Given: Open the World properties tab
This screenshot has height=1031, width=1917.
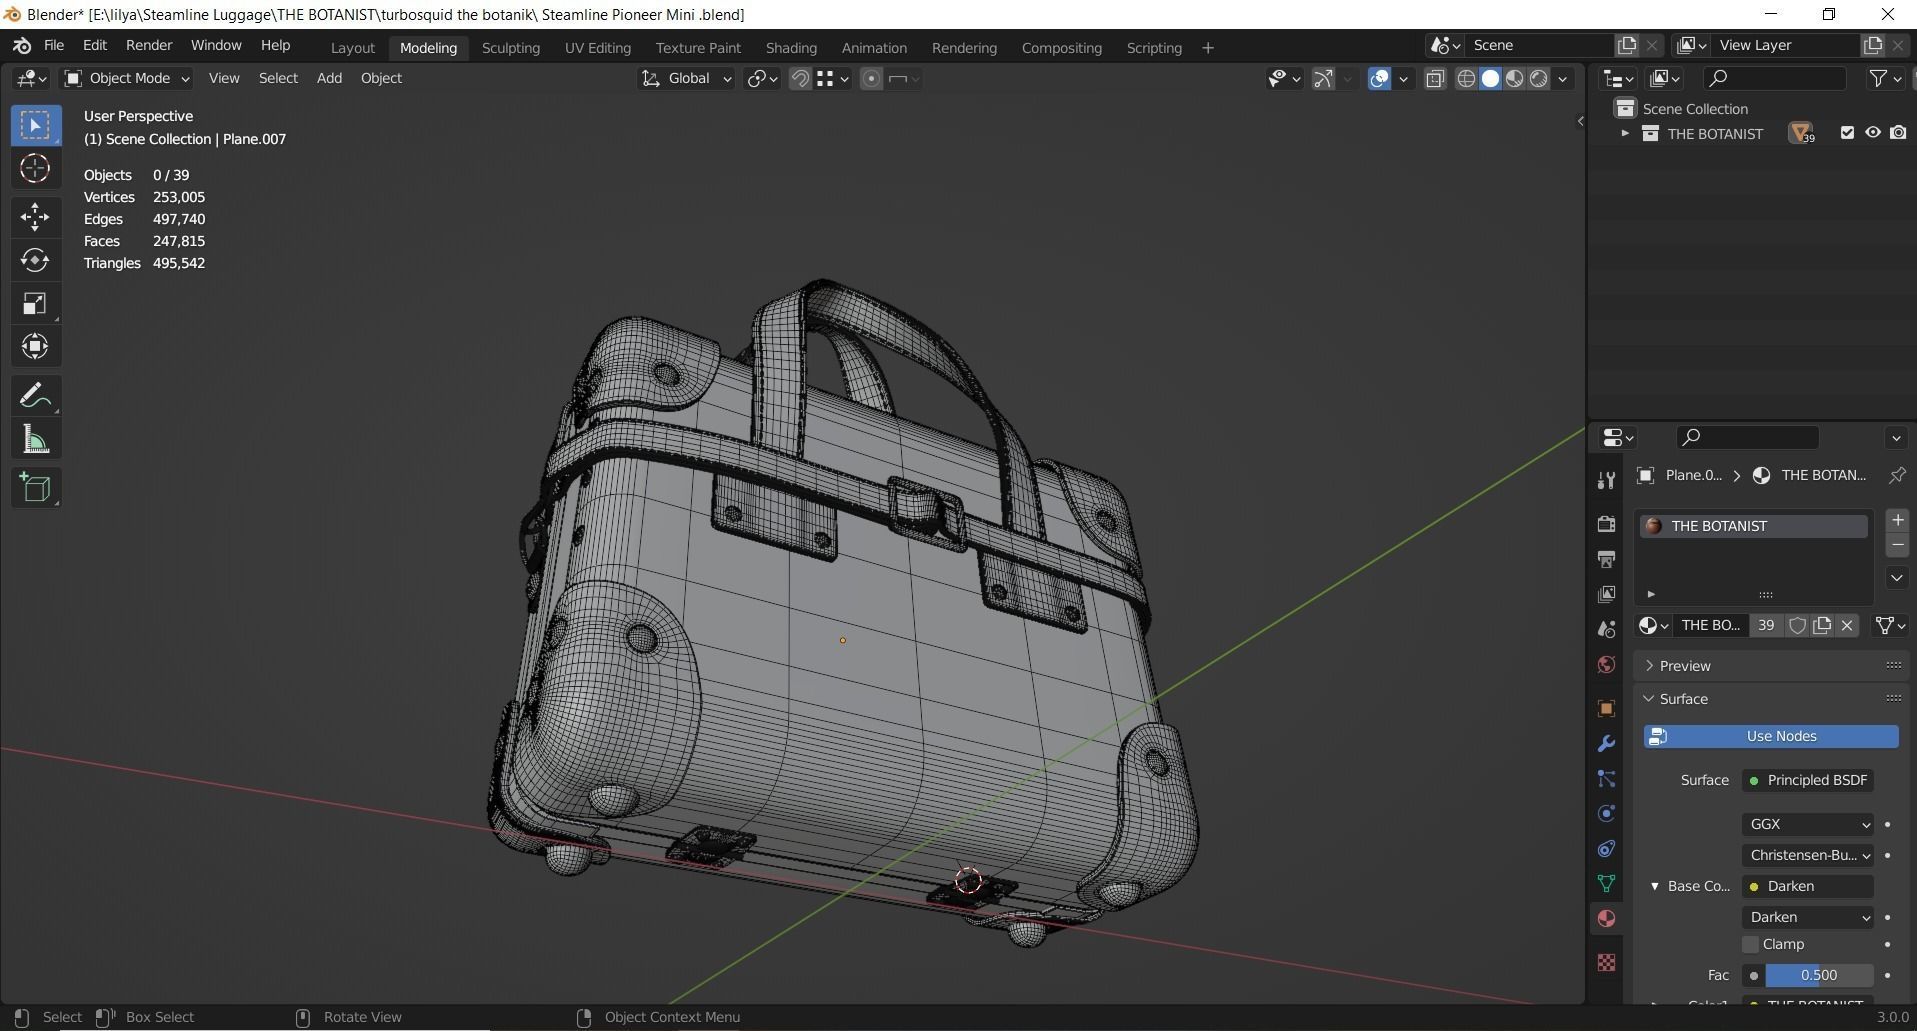Looking at the screenshot, I should coord(1606,664).
